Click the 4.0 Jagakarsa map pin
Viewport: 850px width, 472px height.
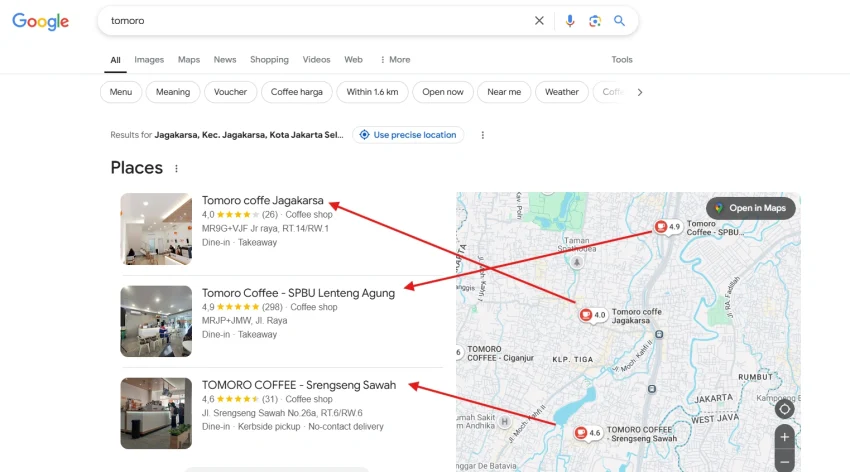pos(593,315)
